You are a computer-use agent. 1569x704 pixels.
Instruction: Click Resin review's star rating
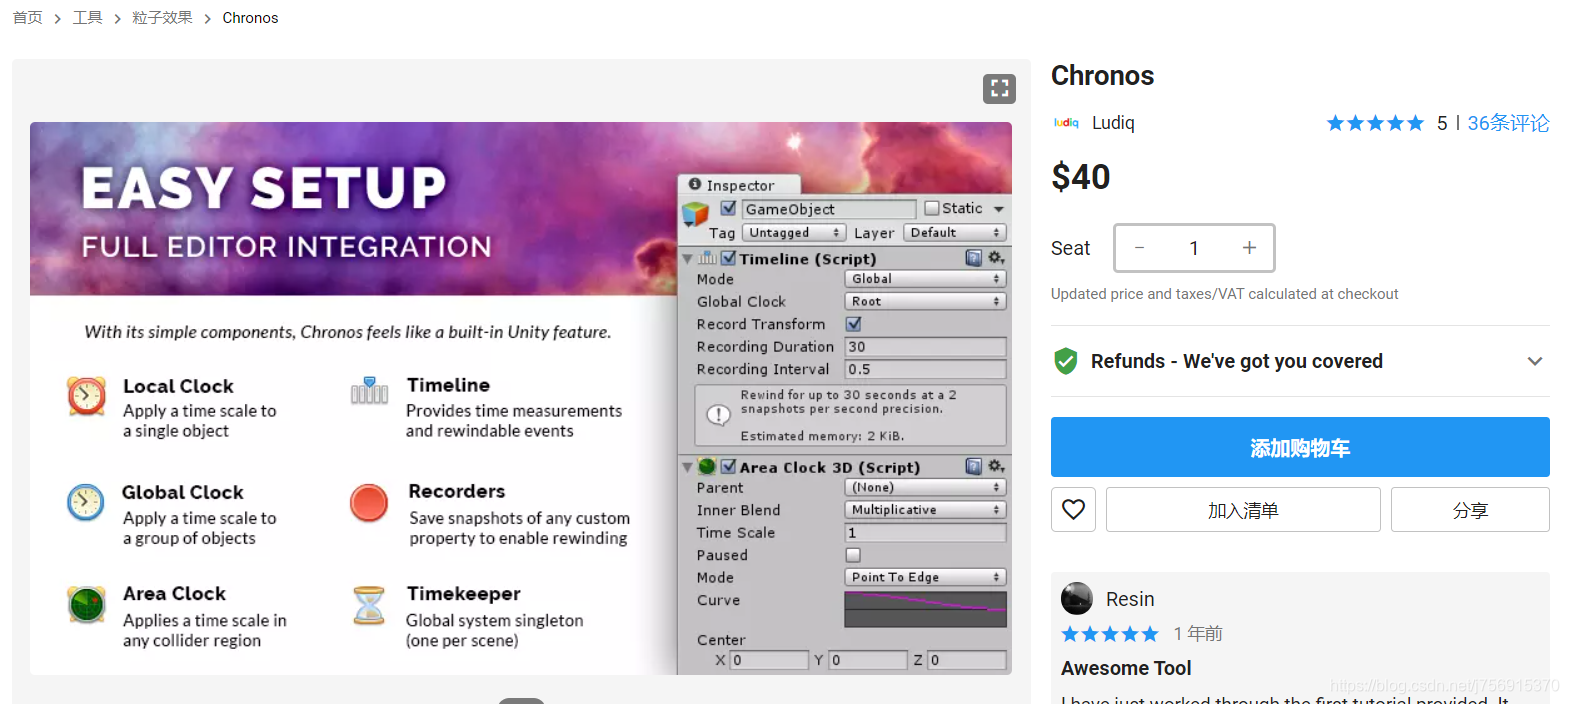(1110, 634)
